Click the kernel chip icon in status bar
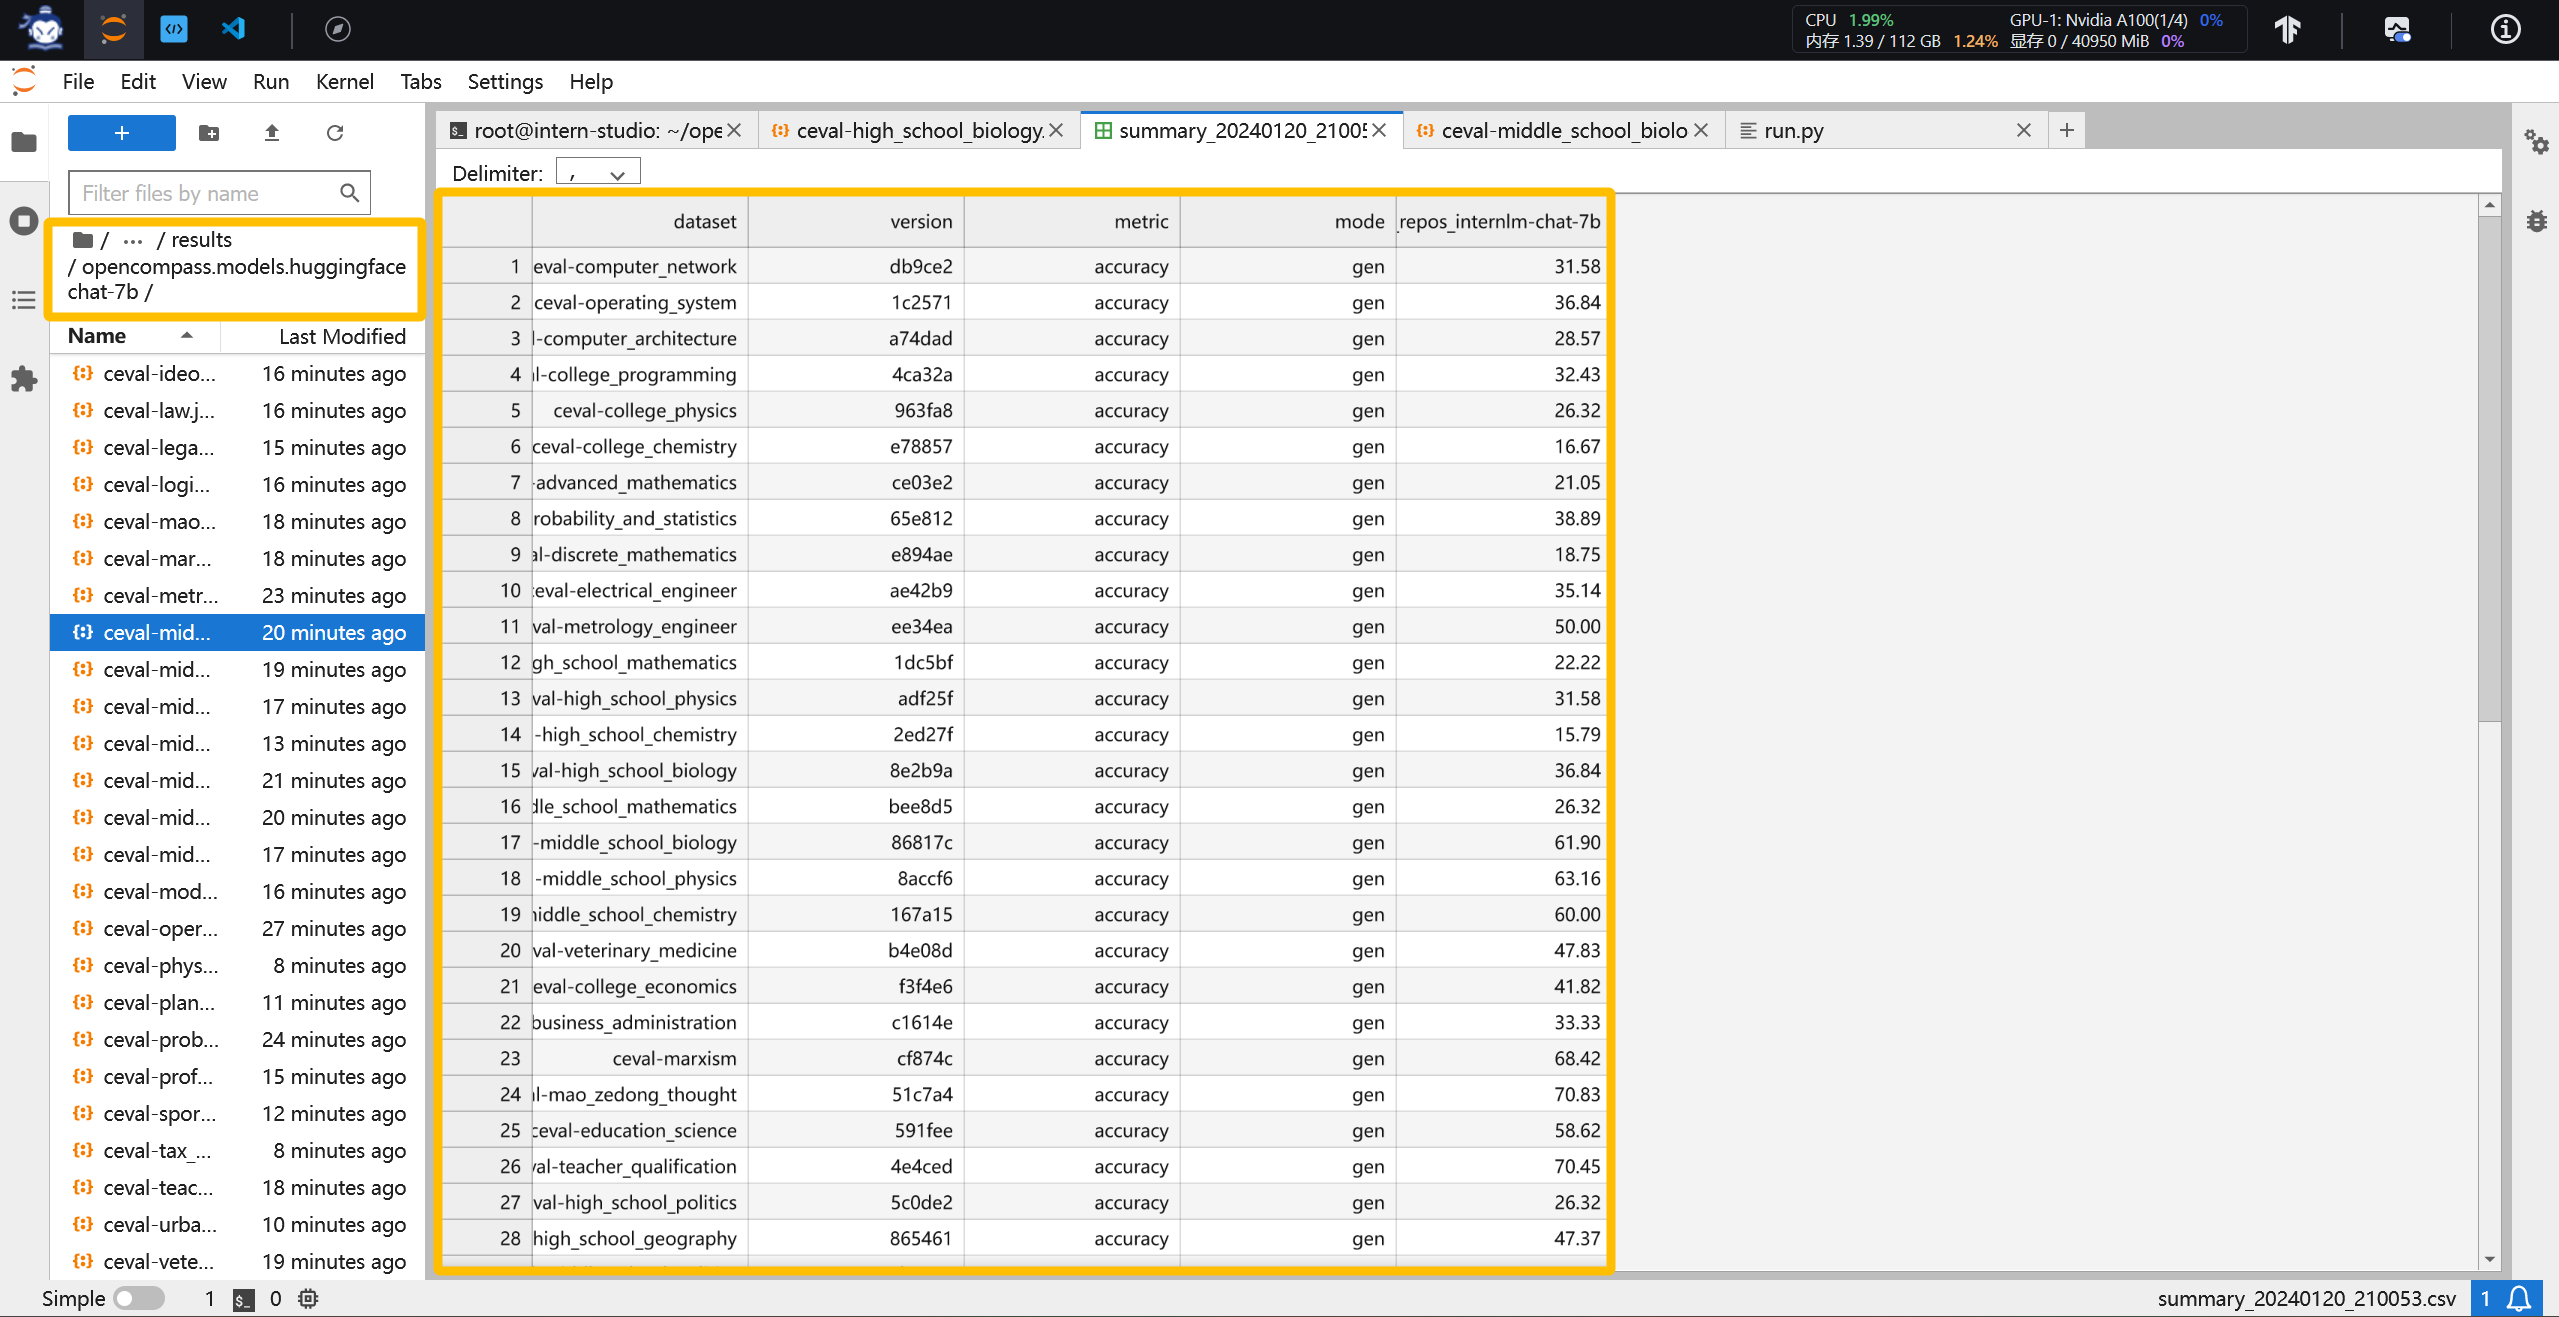The height and width of the screenshot is (1317, 2559). 308,1299
